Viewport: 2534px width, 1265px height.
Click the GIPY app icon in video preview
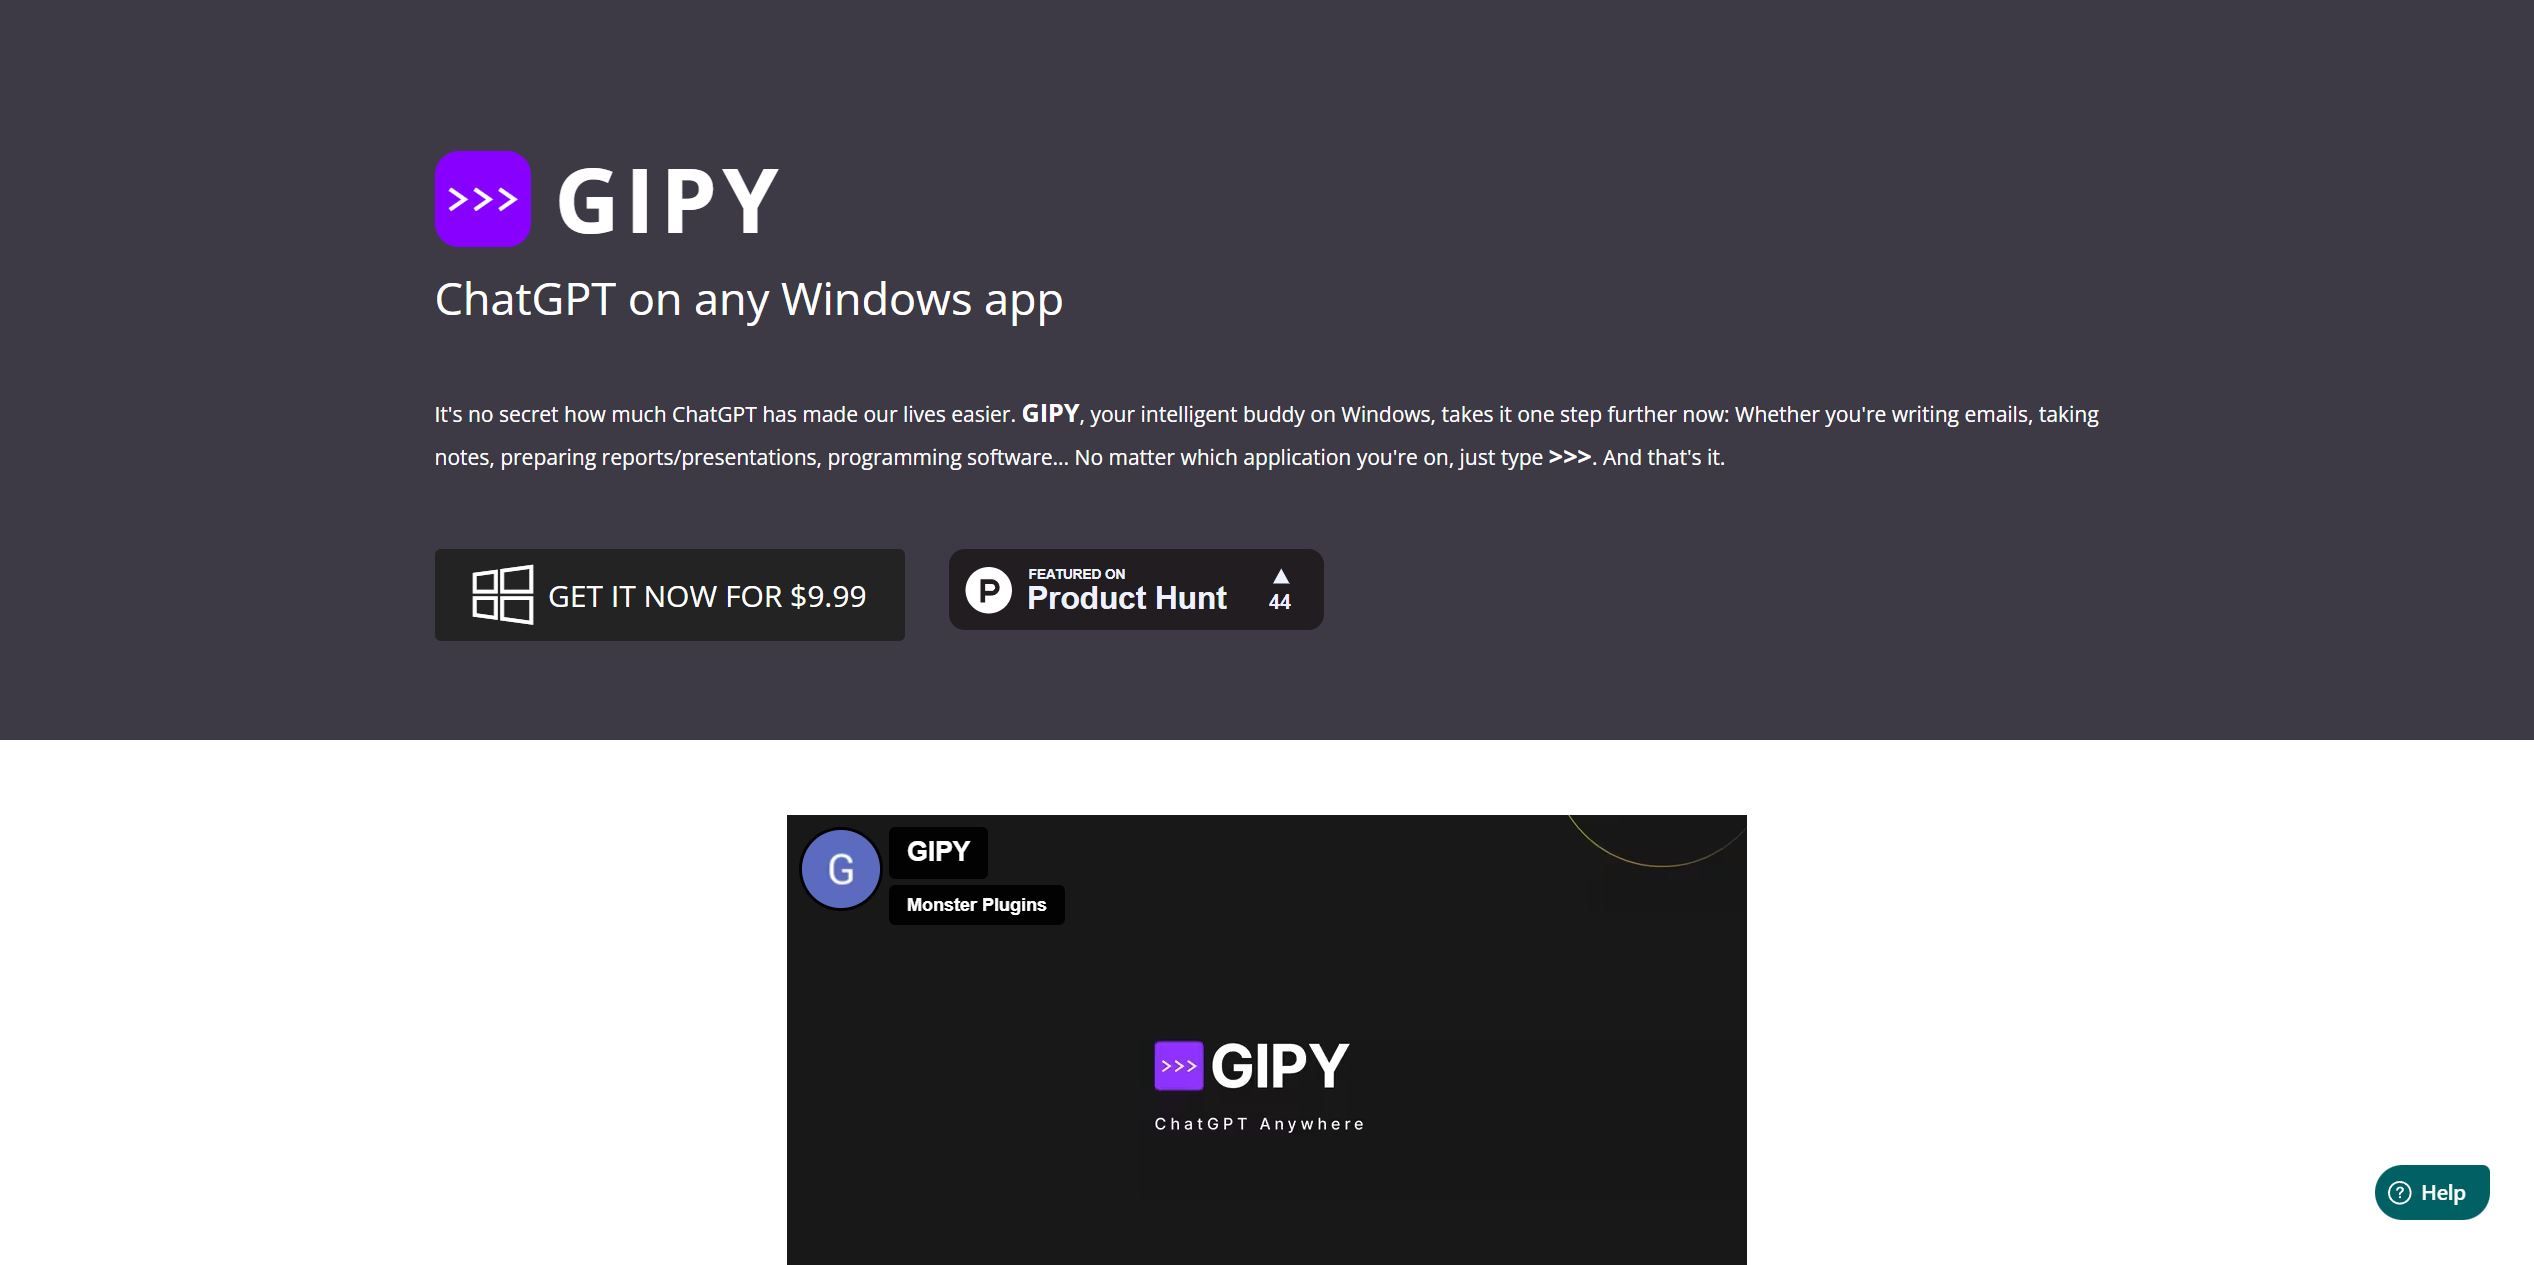[x=1178, y=1065]
